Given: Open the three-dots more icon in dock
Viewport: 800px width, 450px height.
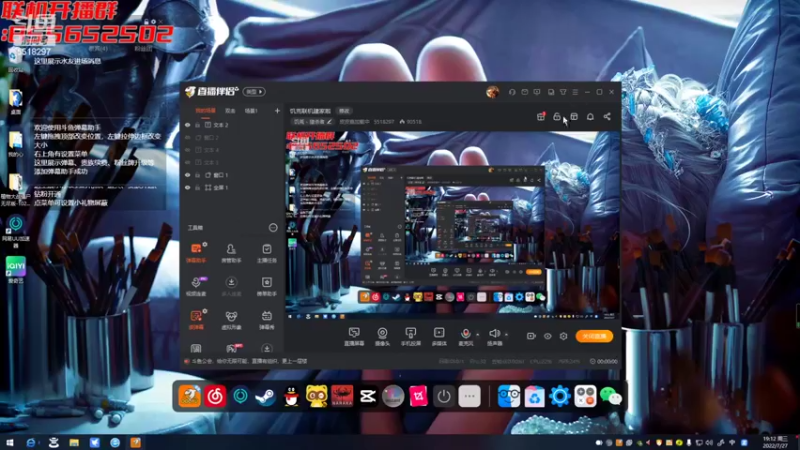Looking at the screenshot, I should pyautogui.click(x=469, y=396).
